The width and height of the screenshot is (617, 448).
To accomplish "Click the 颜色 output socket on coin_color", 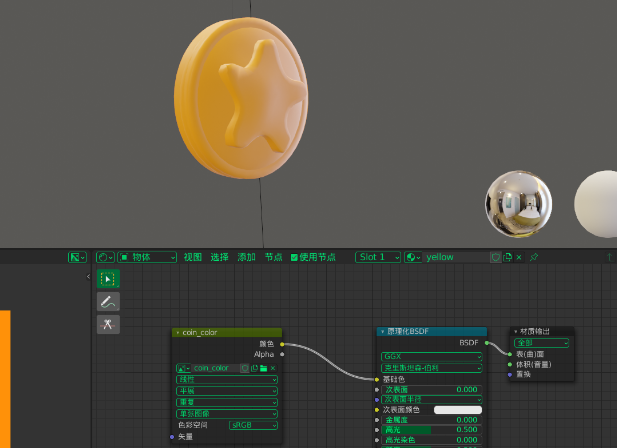I will [282, 344].
